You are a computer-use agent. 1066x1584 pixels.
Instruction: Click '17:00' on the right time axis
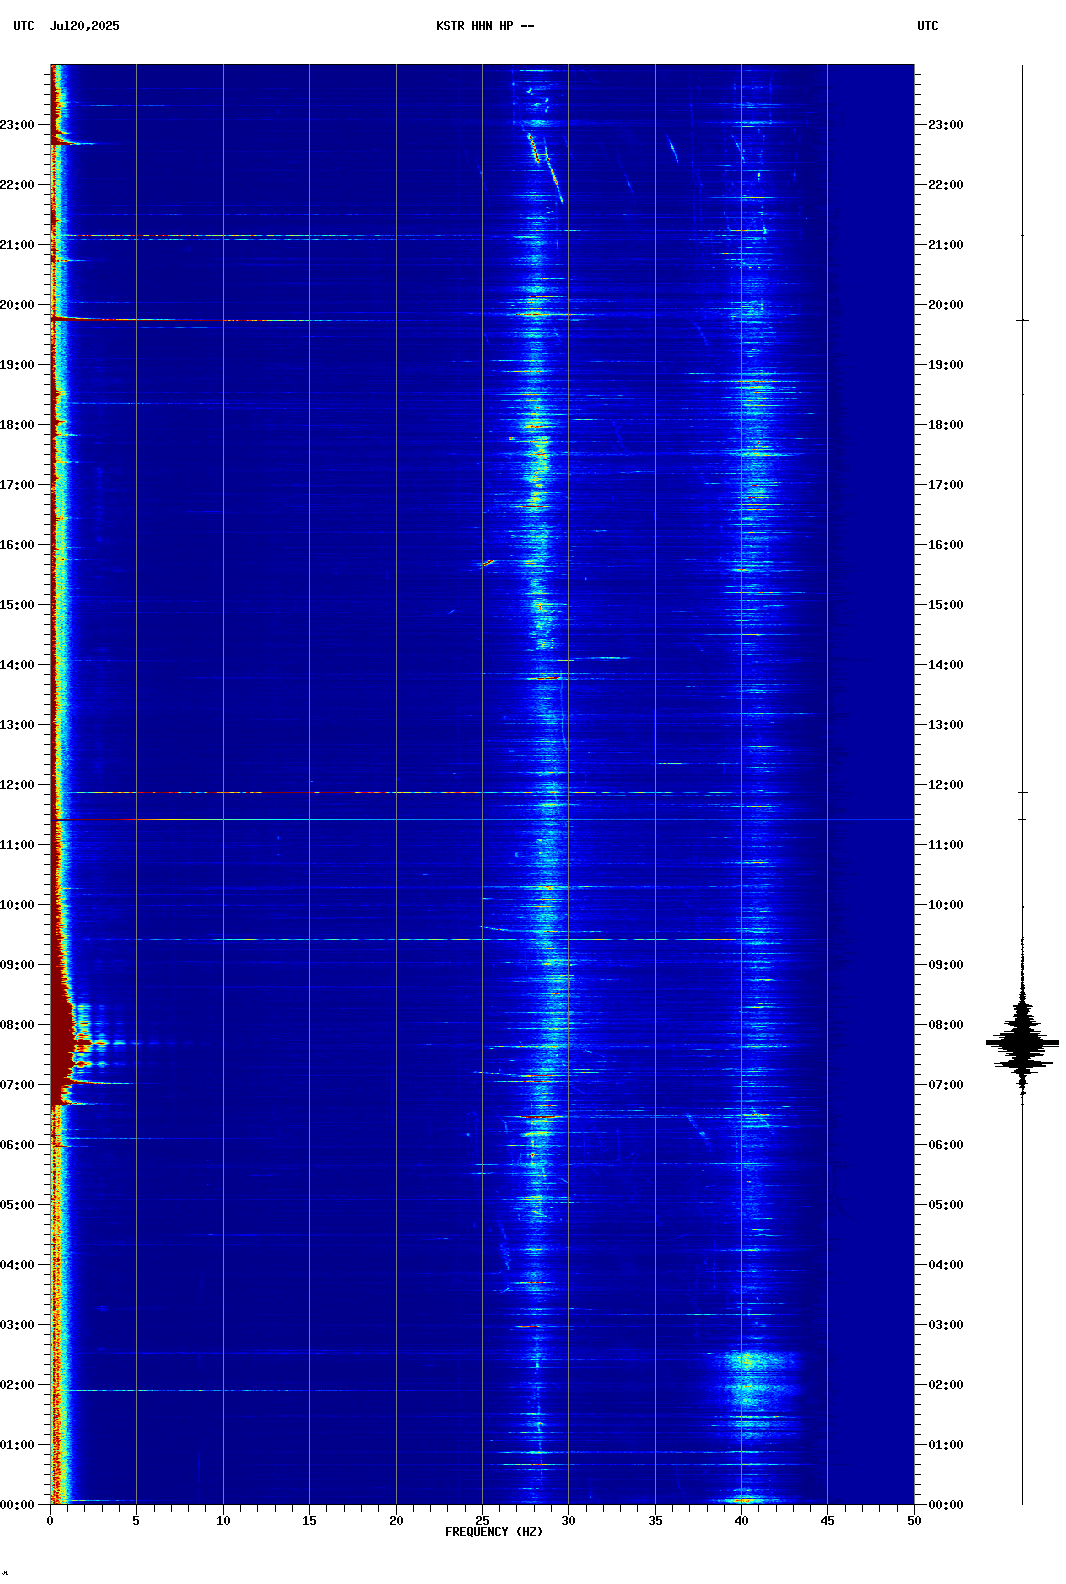[x=946, y=485]
